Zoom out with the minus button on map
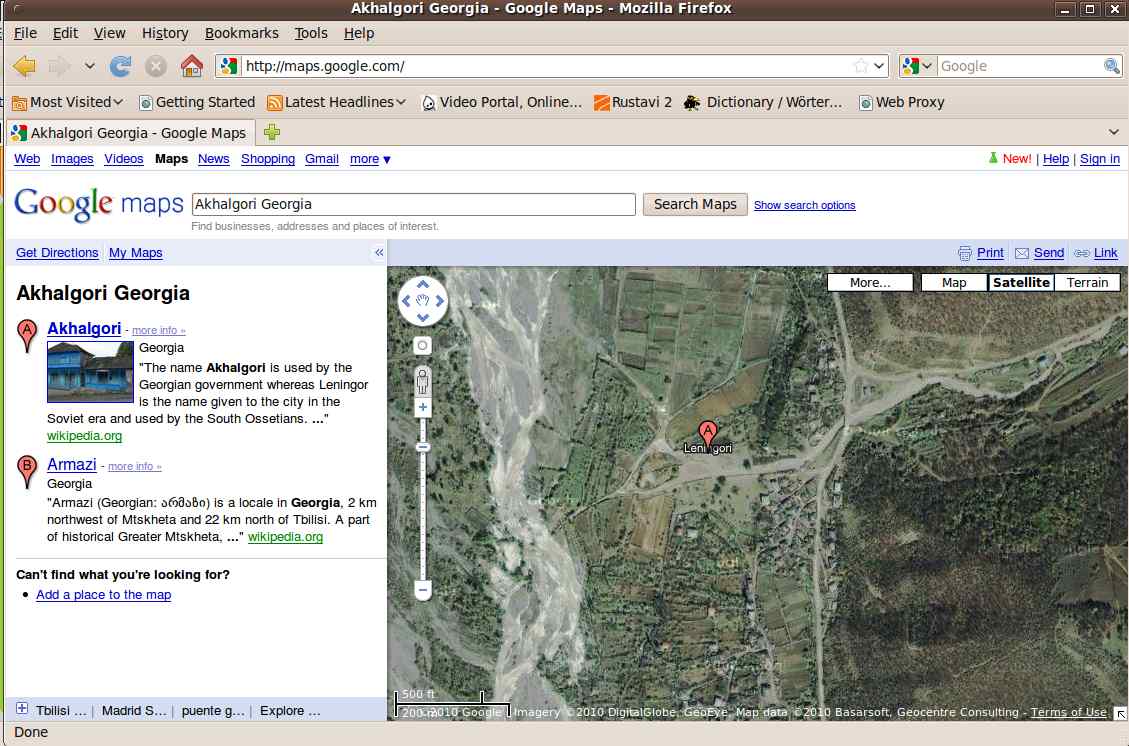The image size is (1129, 746). click(423, 590)
